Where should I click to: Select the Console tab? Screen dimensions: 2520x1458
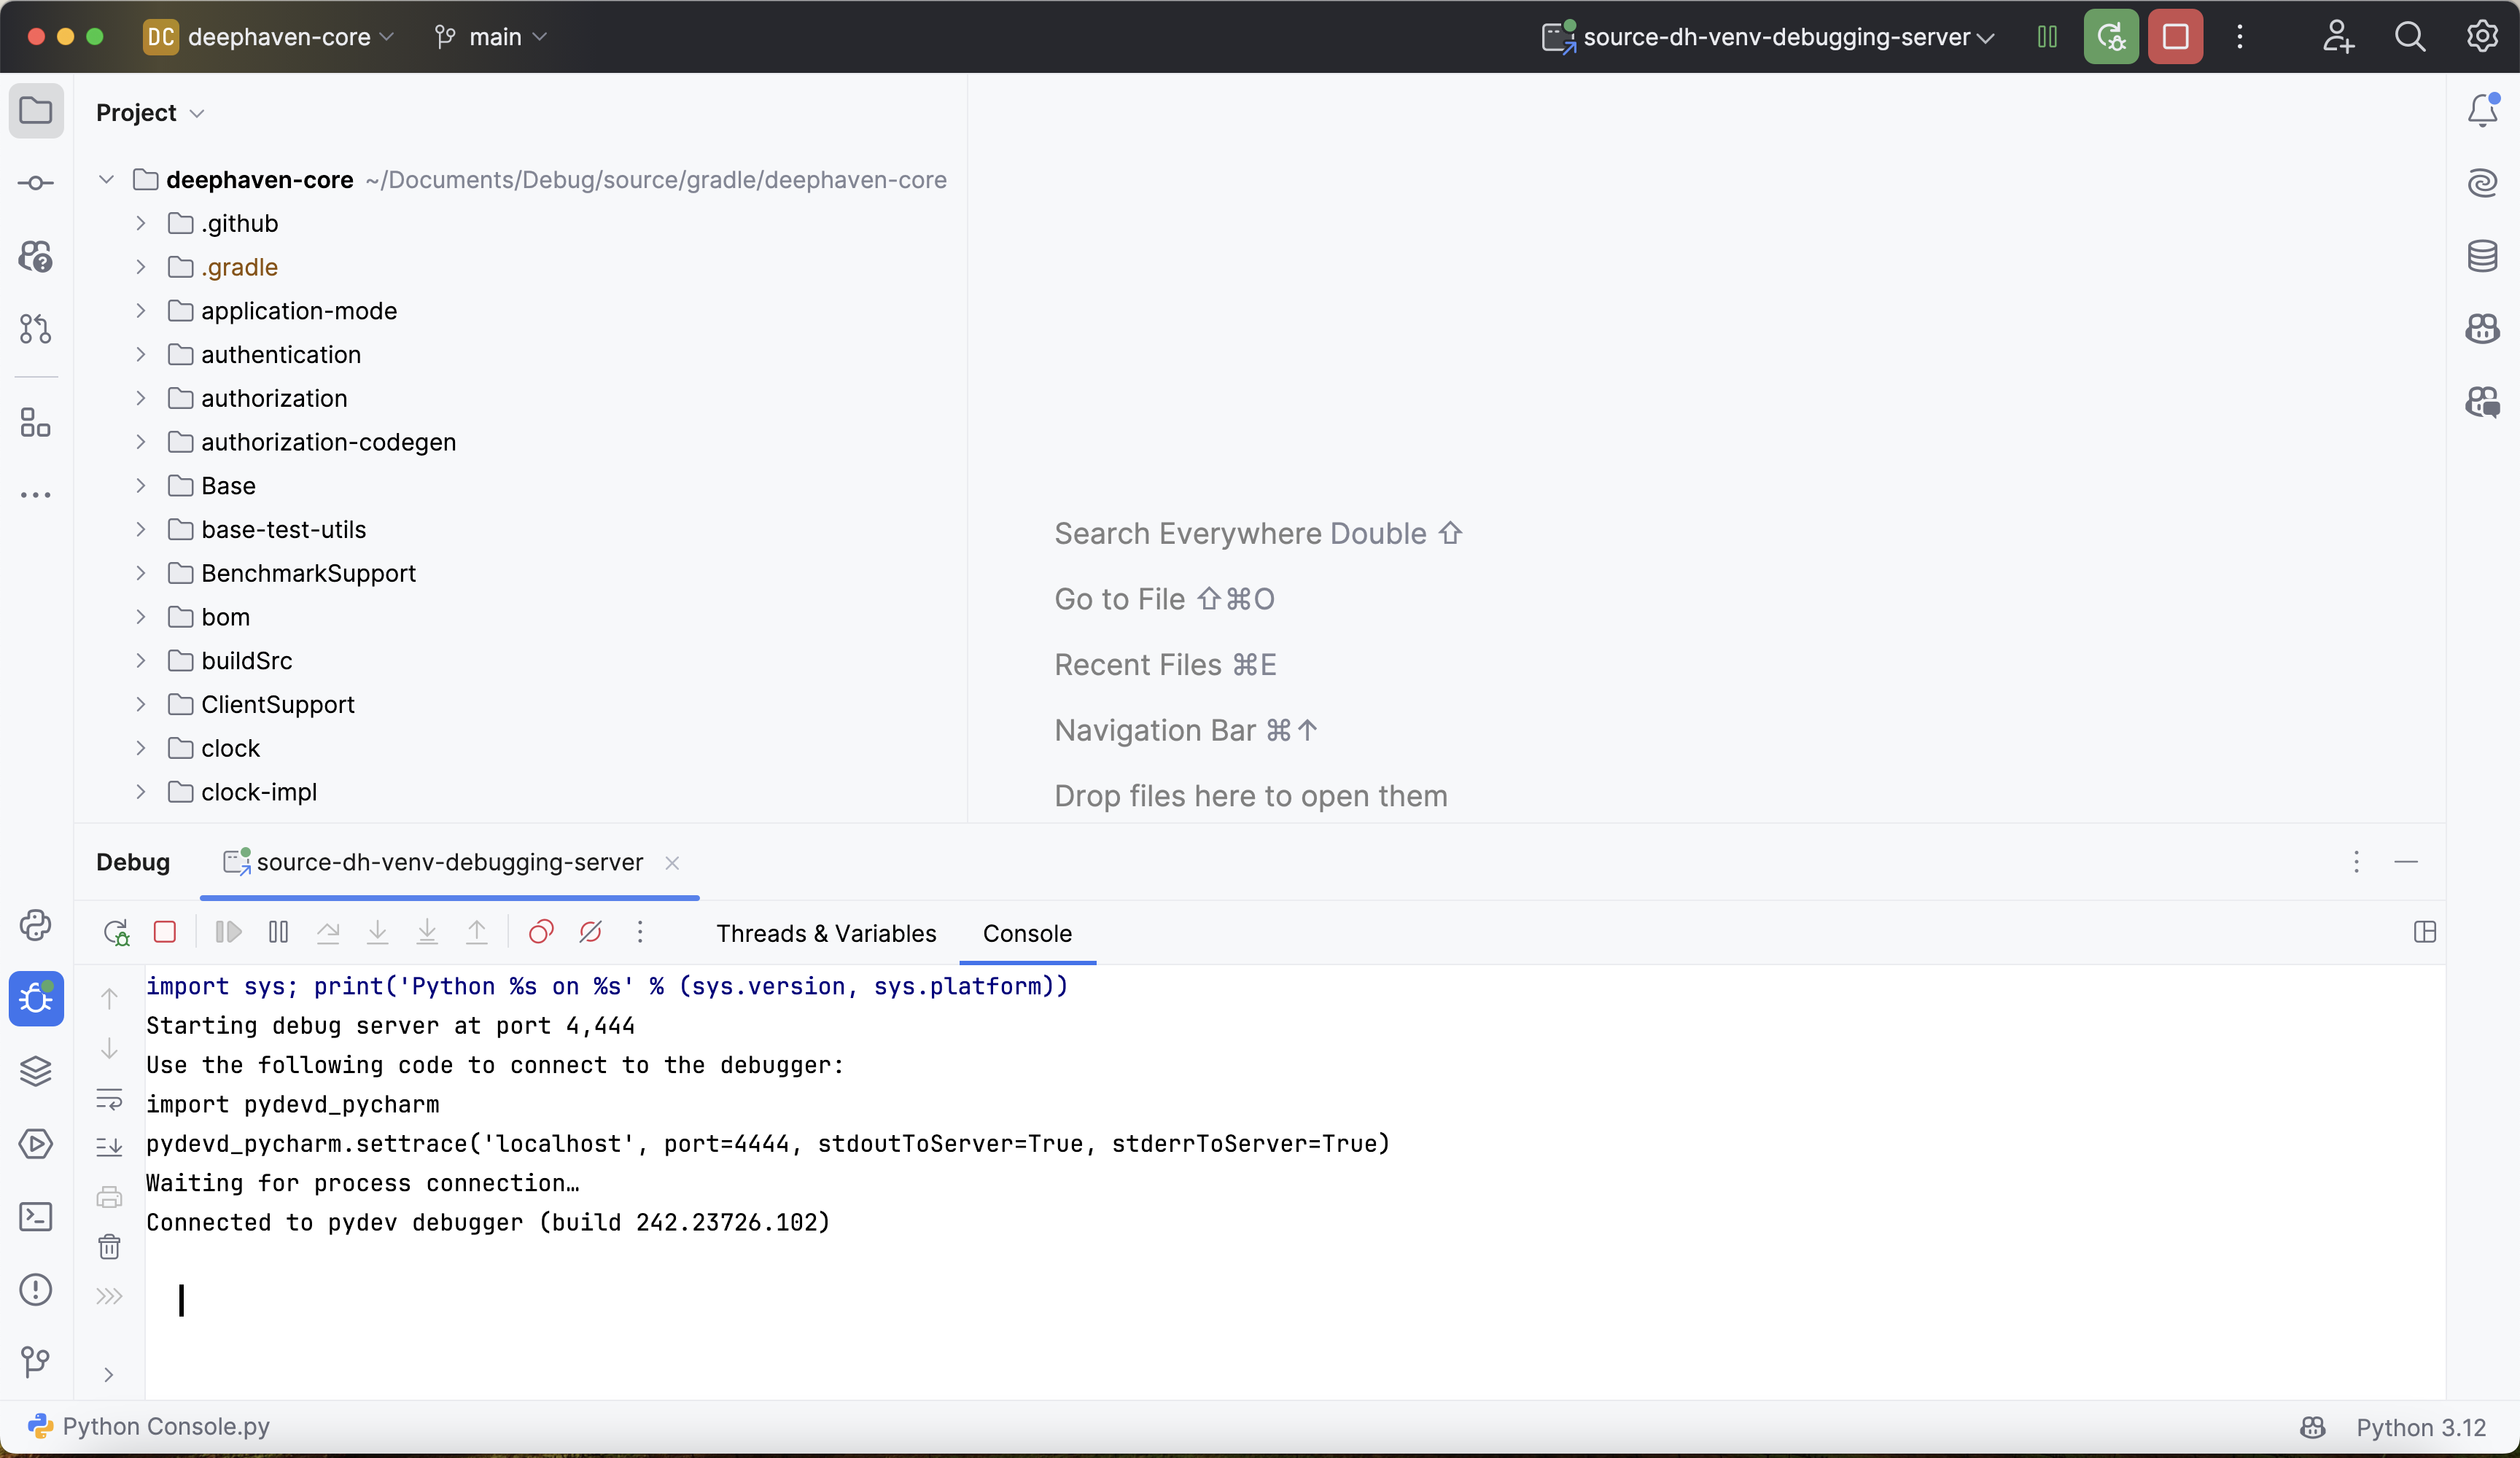click(x=1027, y=933)
